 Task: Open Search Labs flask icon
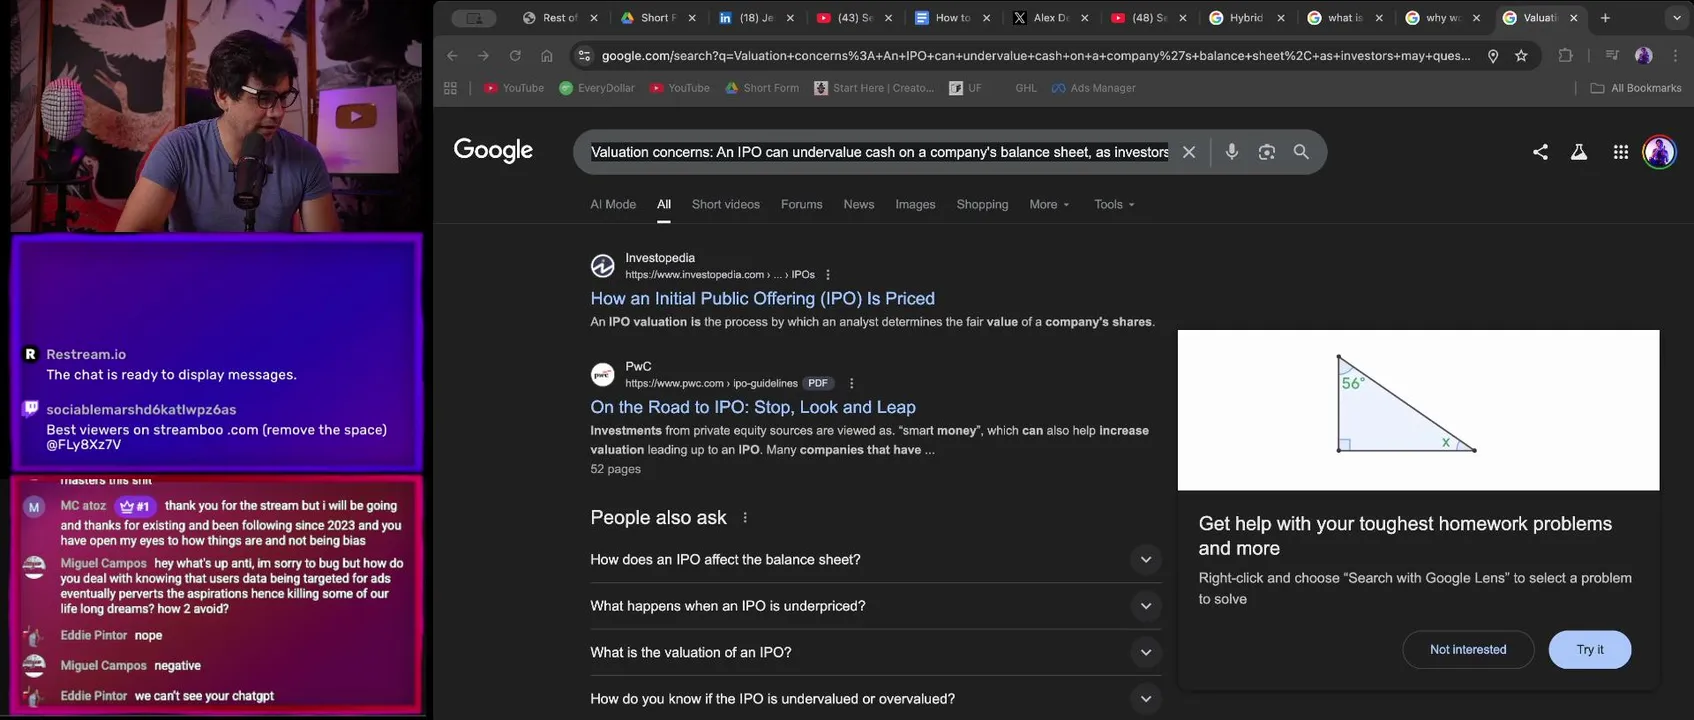pos(1579,152)
